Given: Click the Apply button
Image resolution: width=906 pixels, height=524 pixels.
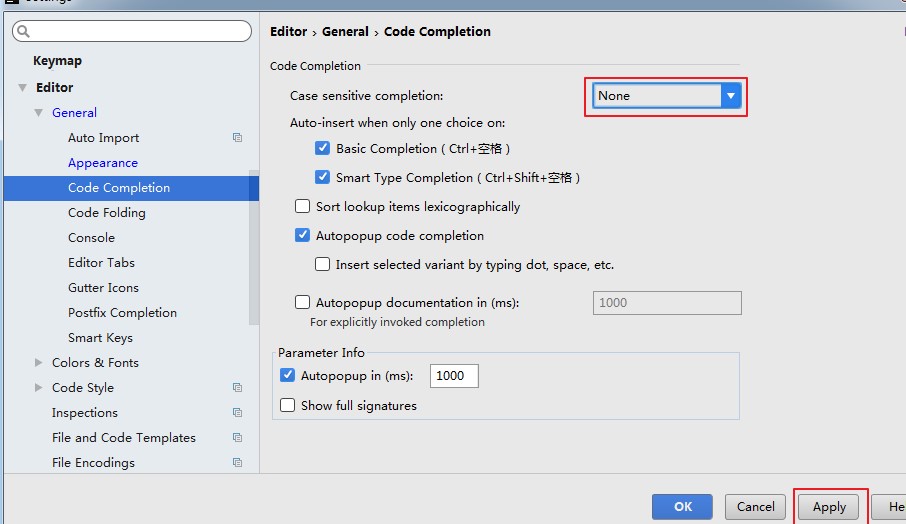Looking at the screenshot, I should coord(829,507).
